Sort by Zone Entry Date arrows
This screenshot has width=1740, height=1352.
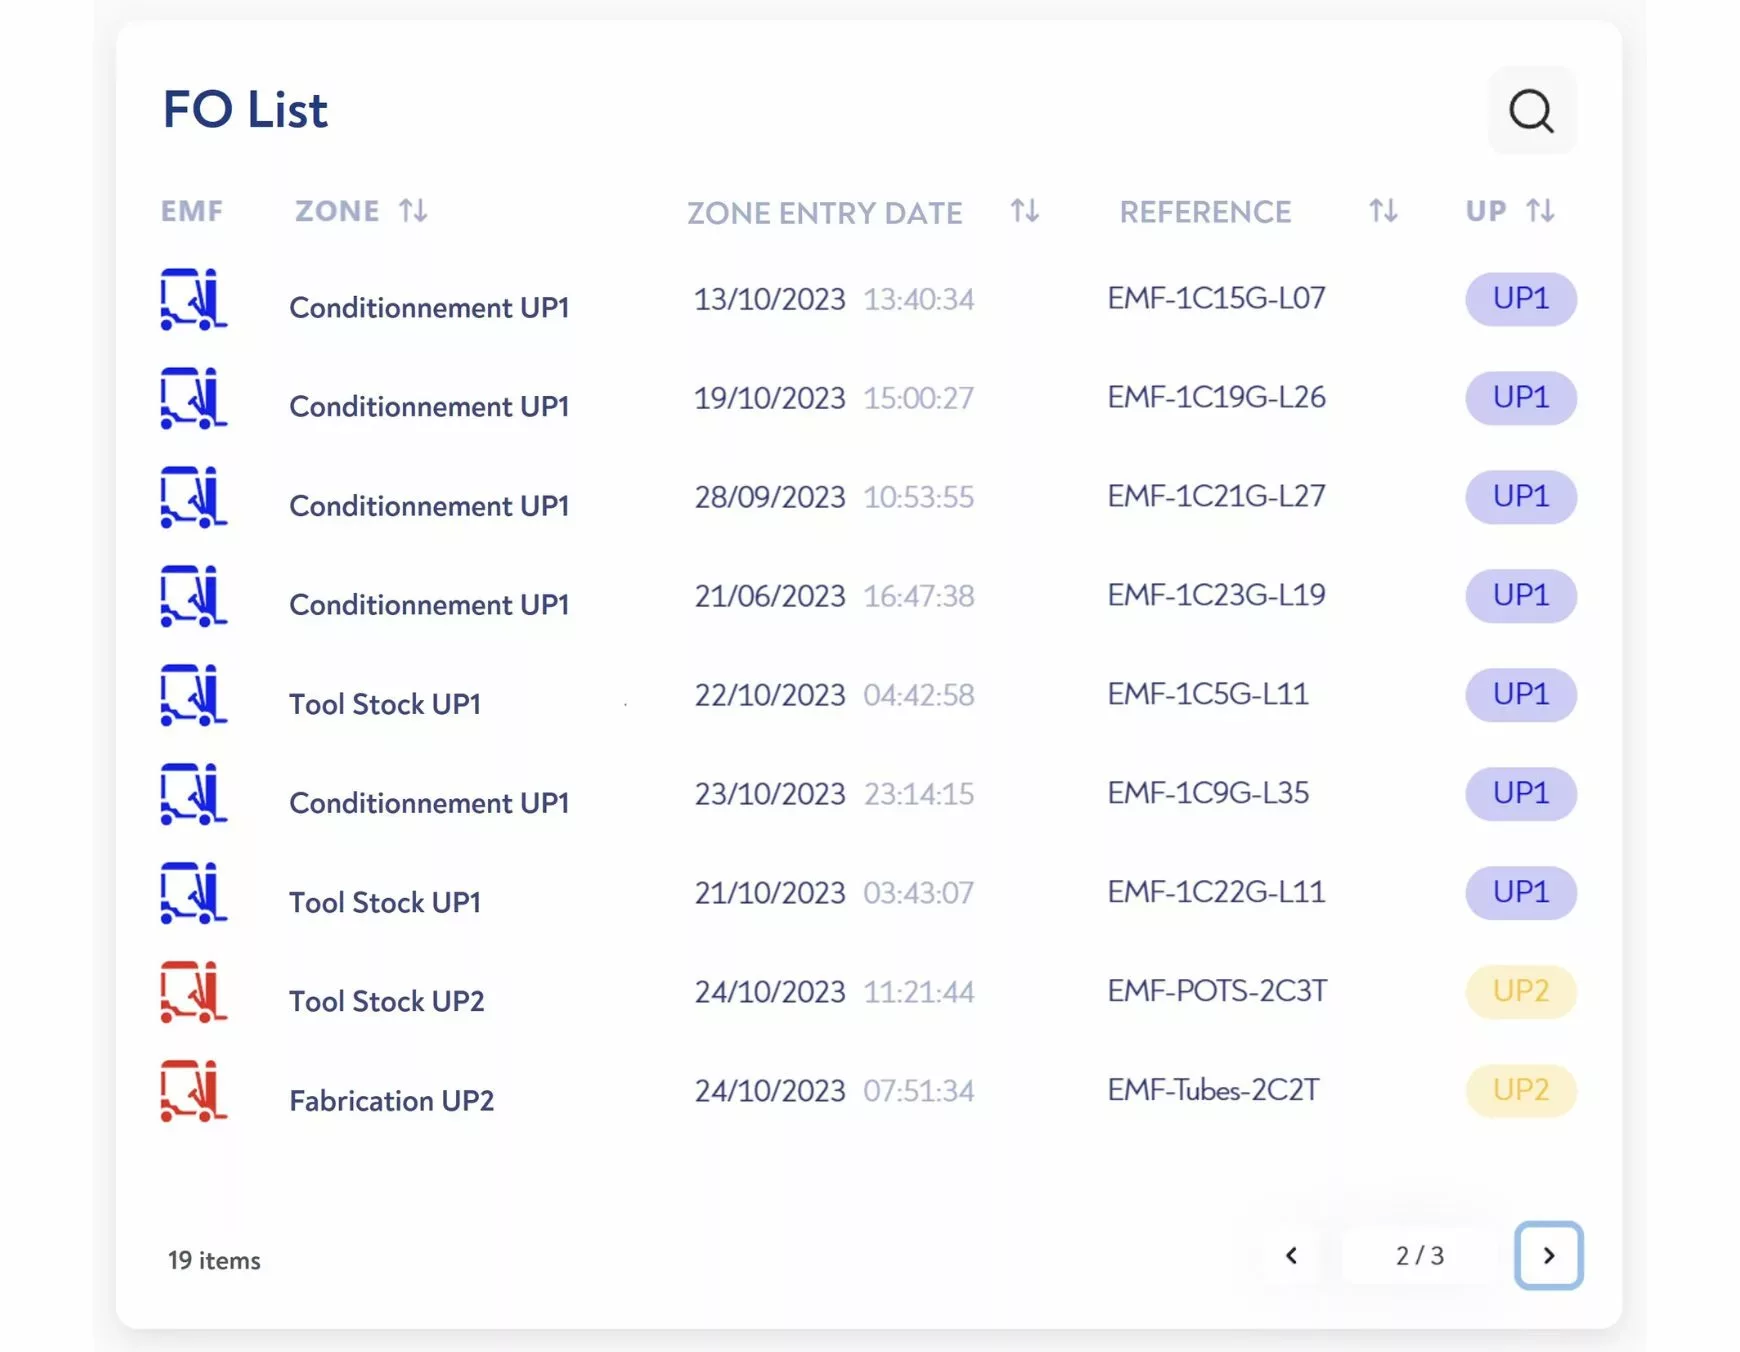click(1024, 211)
